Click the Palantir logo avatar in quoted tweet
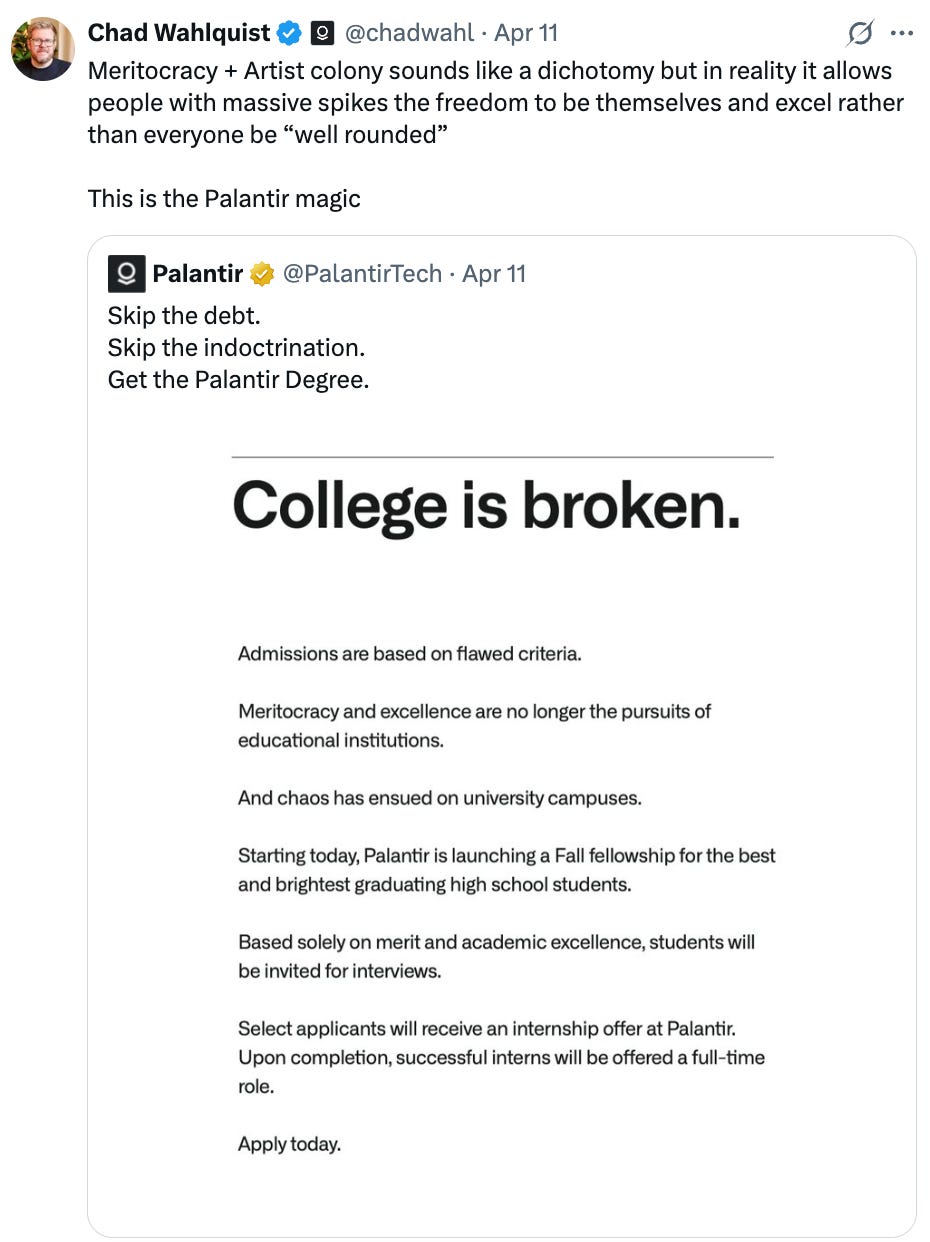 point(126,274)
